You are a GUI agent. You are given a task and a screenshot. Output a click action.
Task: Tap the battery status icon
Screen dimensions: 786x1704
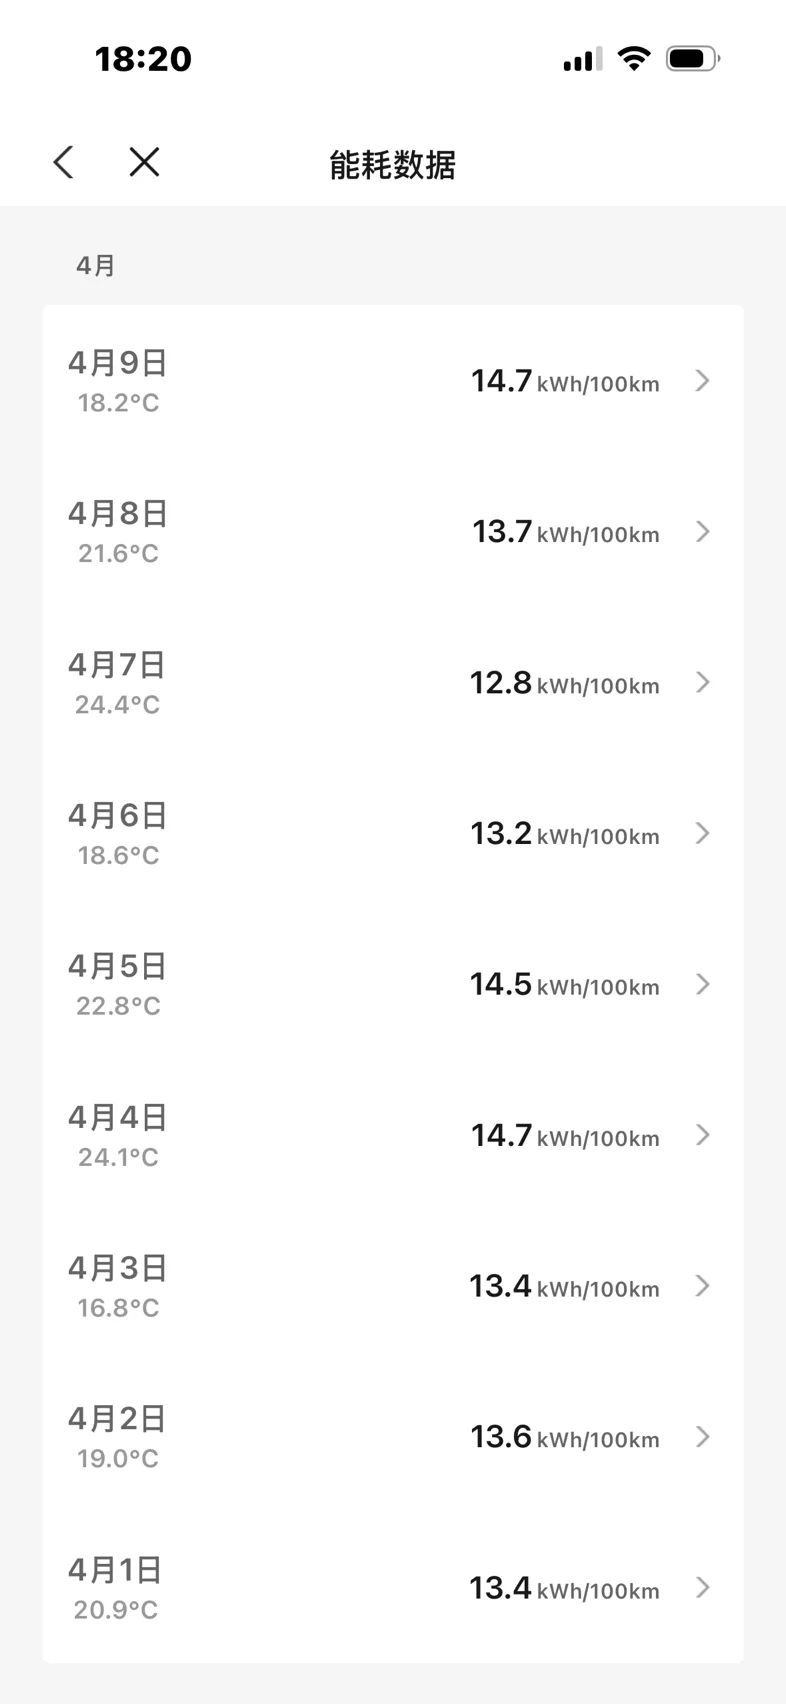click(693, 59)
